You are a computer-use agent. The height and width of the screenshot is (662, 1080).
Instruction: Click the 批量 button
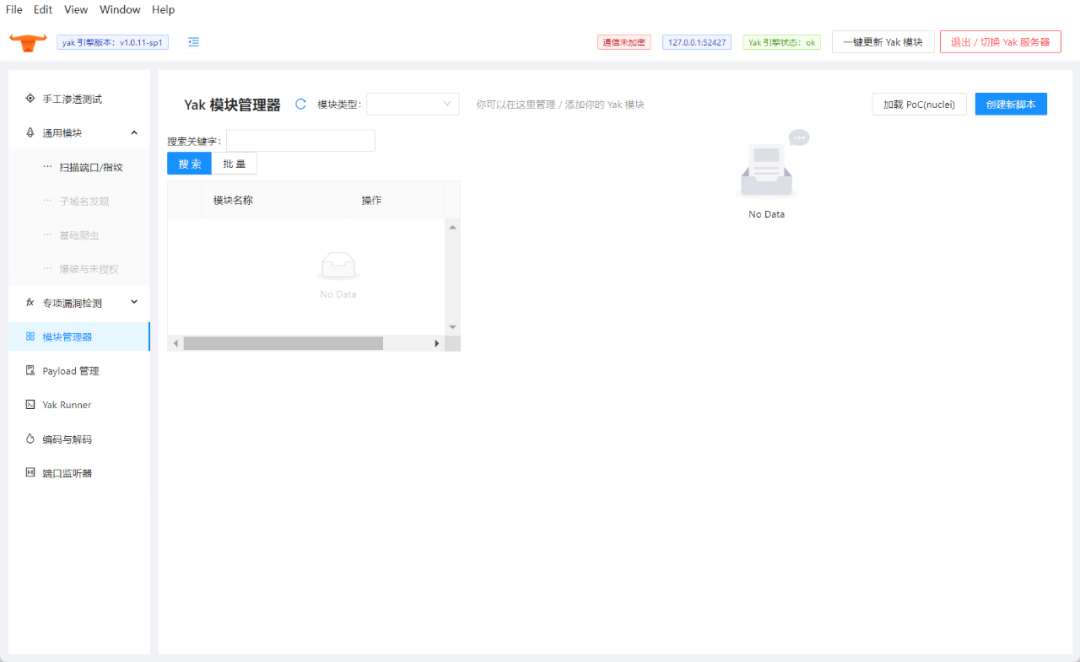(234, 163)
